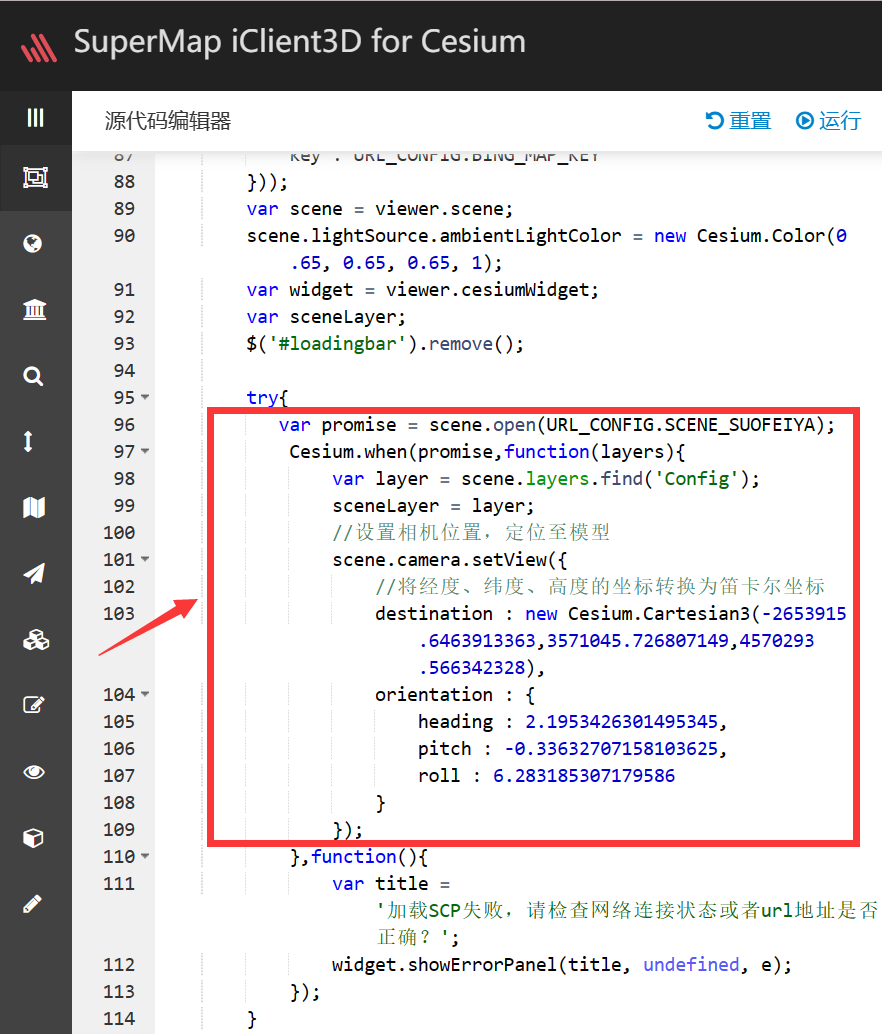Open the pencil draw icon in sidebar
The width and height of the screenshot is (882, 1034).
click(x=32, y=903)
